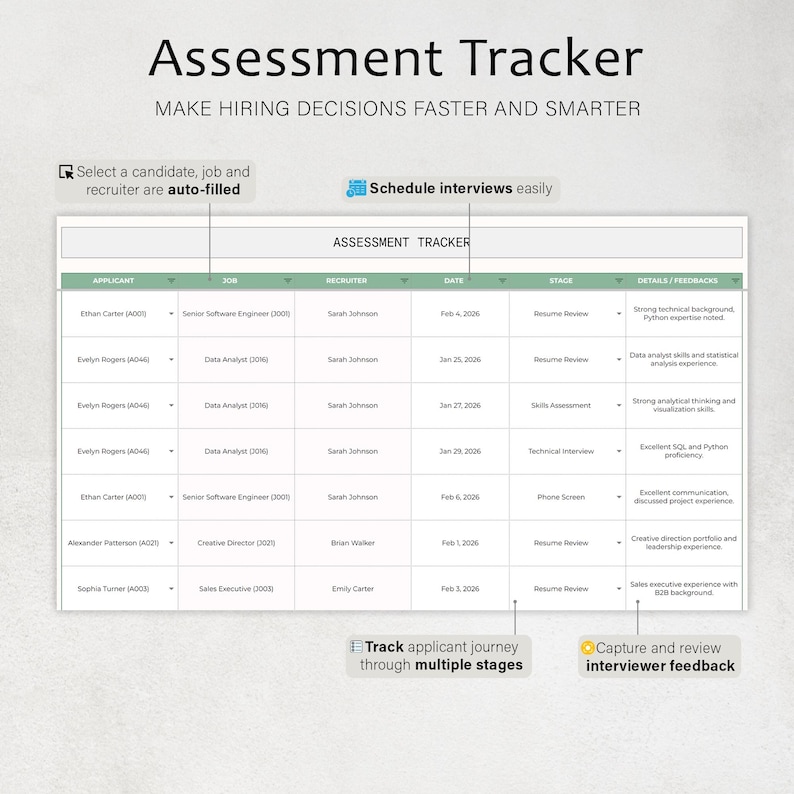The height and width of the screenshot is (794, 794).
Task: Open the DETAILS / FEEDBACKS filter icon
Action: [735, 281]
